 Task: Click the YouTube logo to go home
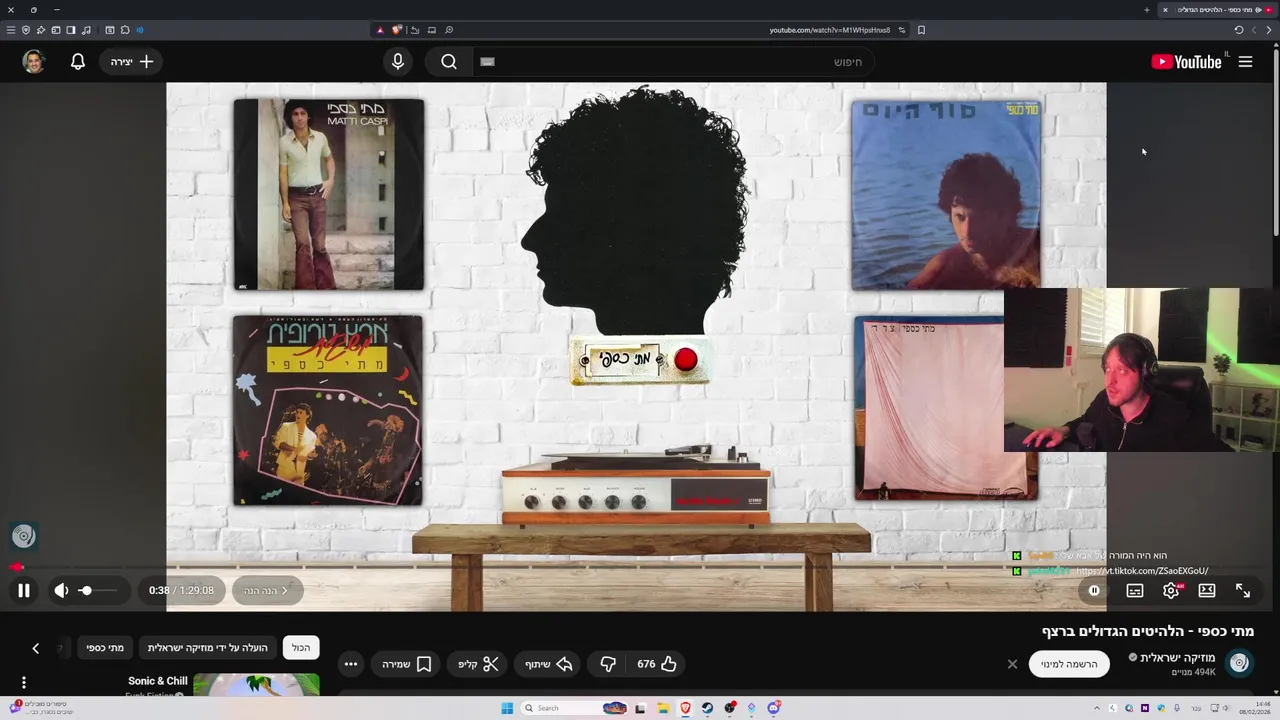1187,62
